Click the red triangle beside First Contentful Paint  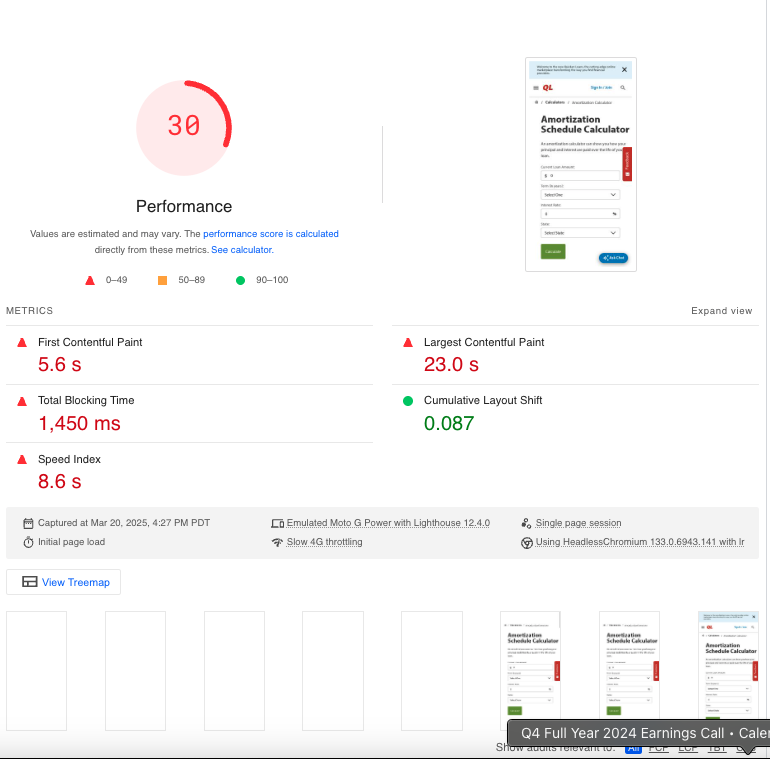pos(22,342)
